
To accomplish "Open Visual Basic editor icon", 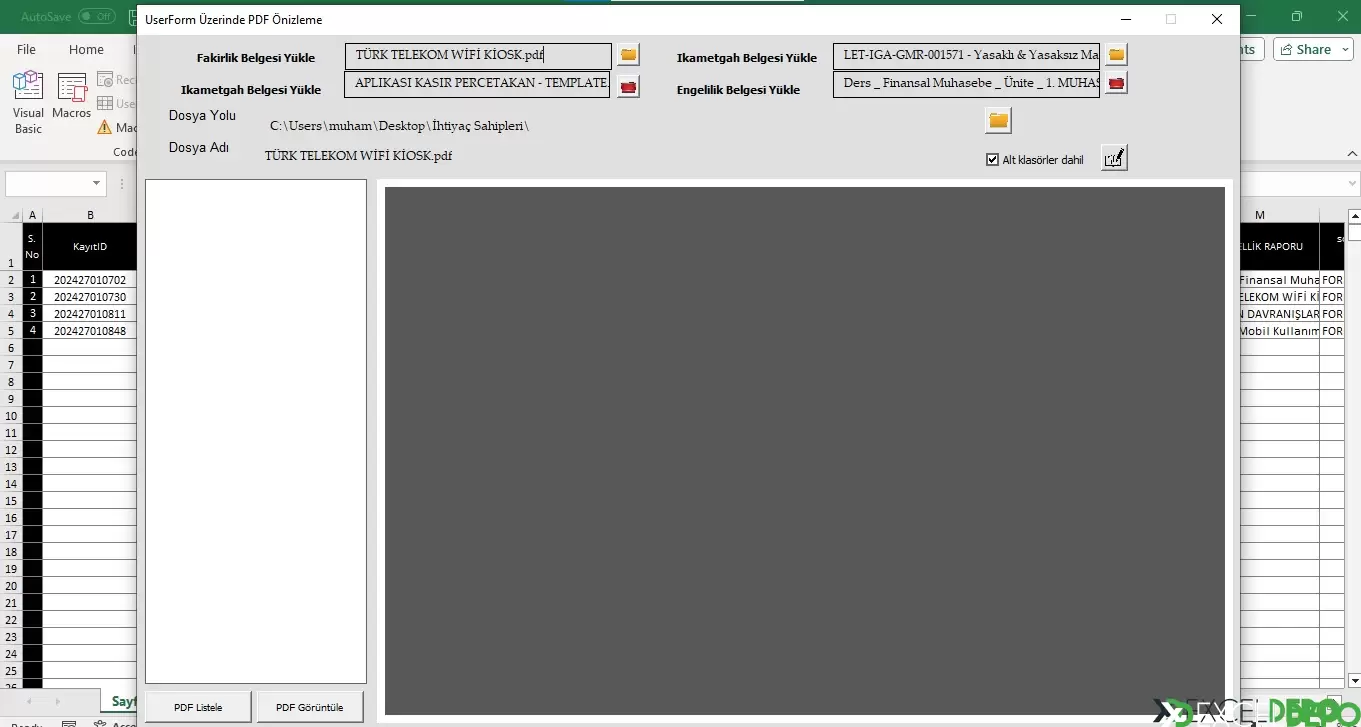I will [28, 103].
